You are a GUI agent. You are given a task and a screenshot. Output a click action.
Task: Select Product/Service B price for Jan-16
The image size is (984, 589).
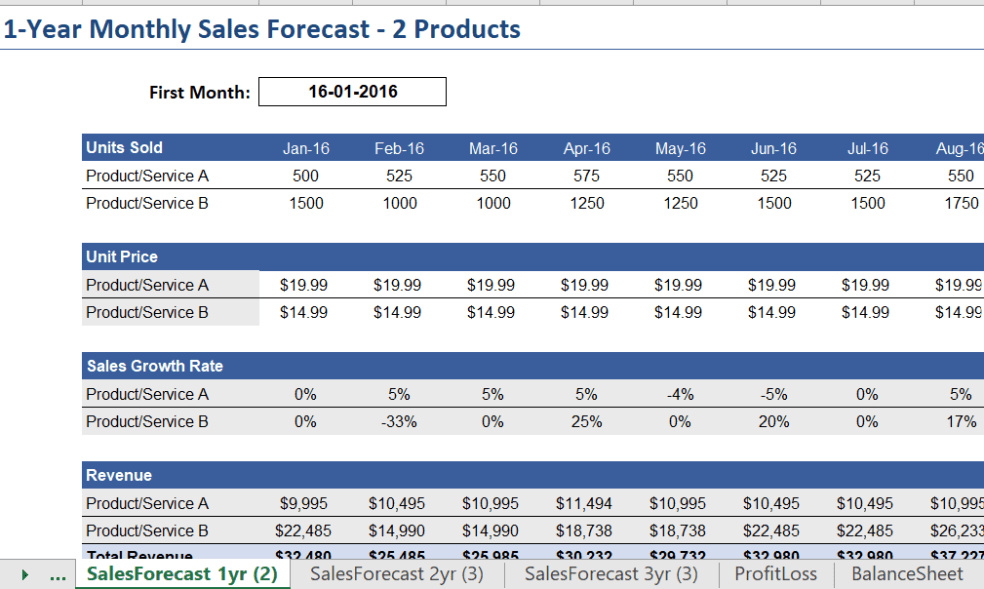pyautogui.click(x=306, y=312)
